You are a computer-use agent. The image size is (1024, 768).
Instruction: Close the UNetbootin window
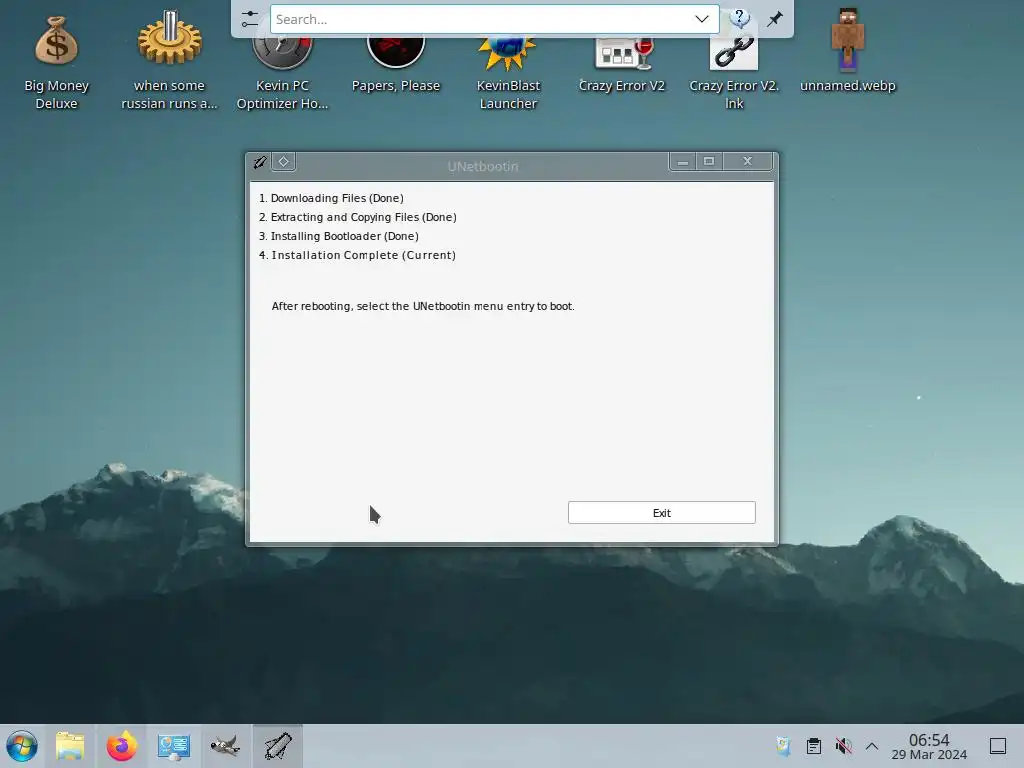[x=748, y=161]
